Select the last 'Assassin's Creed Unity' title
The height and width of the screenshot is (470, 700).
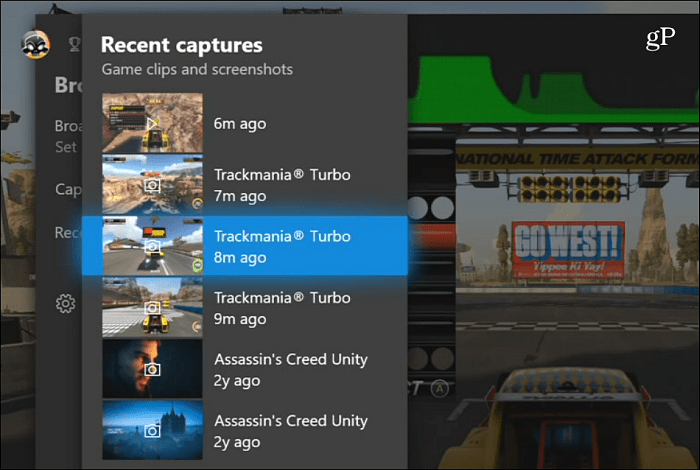[291, 421]
